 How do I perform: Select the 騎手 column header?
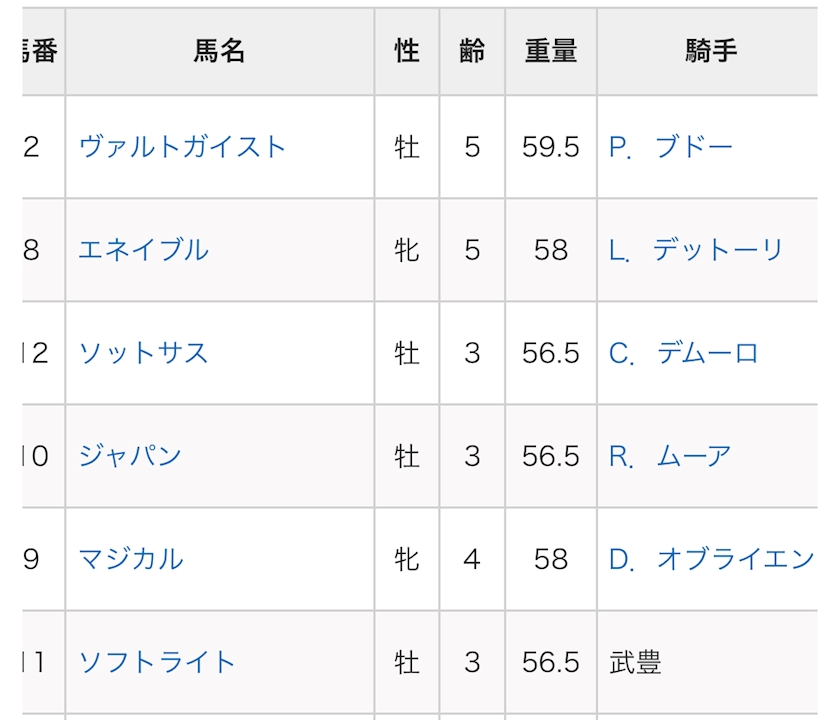click(x=711, y=52)
